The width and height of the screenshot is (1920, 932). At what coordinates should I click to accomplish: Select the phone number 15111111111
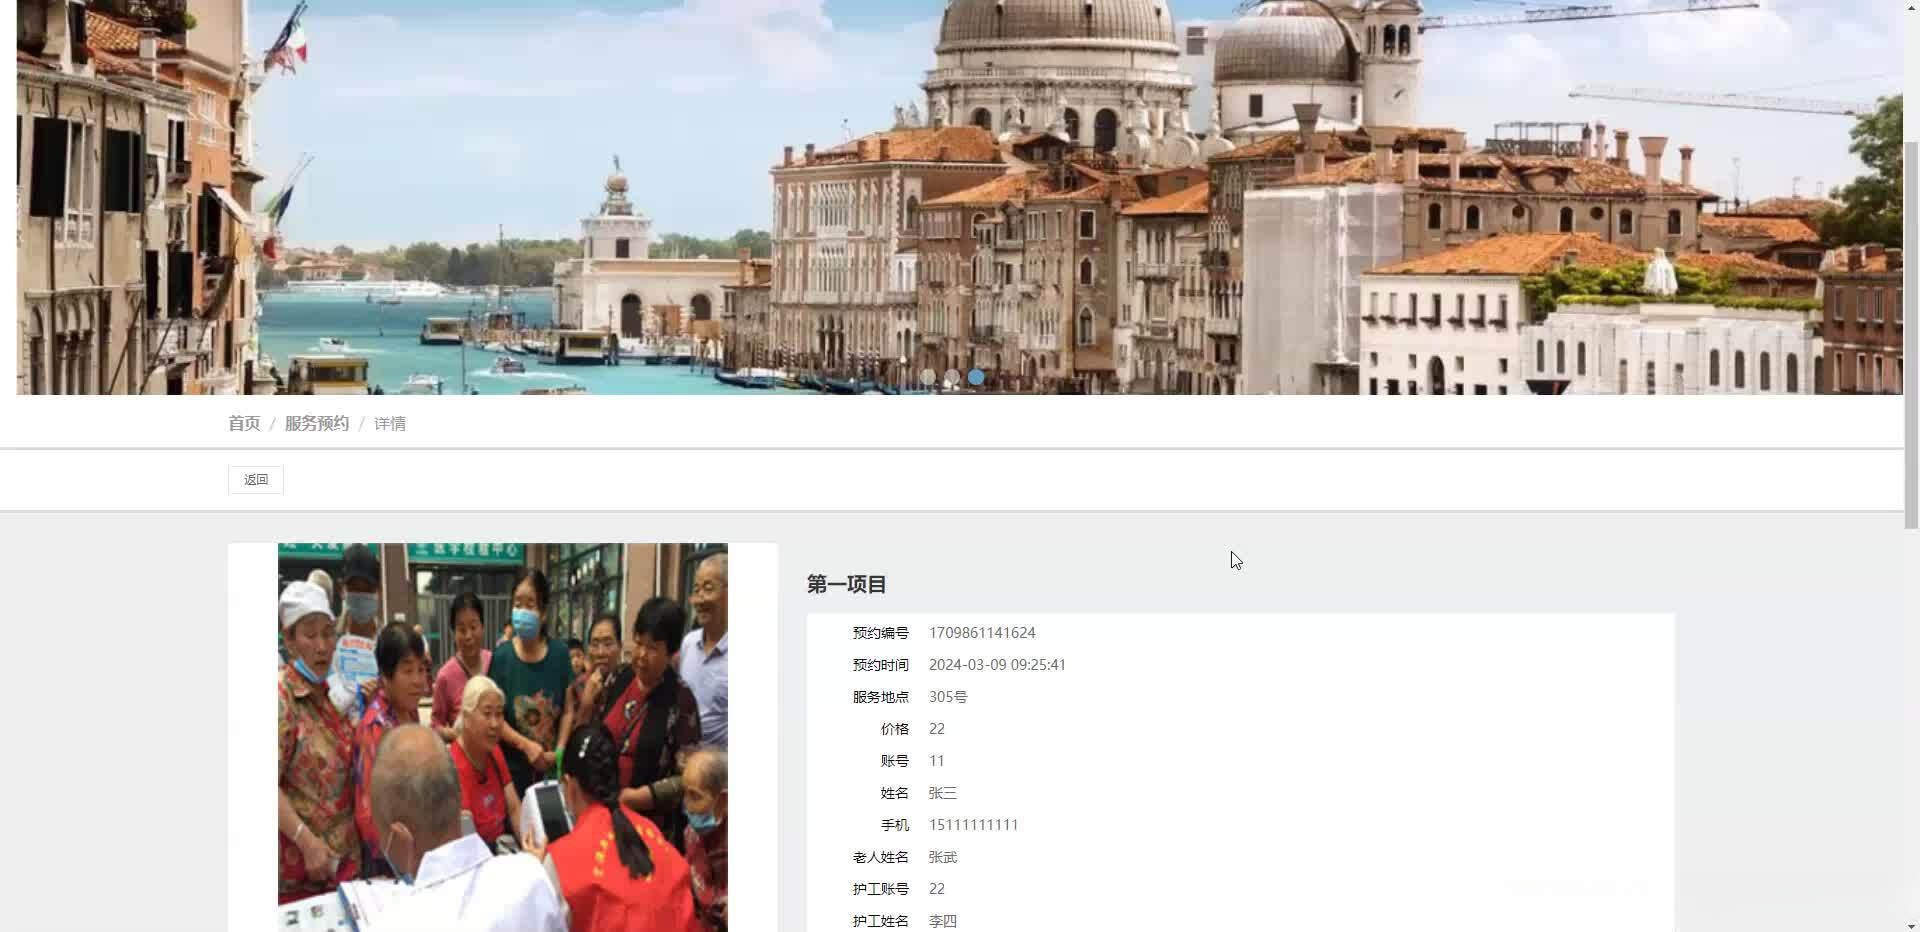(974, 825)
